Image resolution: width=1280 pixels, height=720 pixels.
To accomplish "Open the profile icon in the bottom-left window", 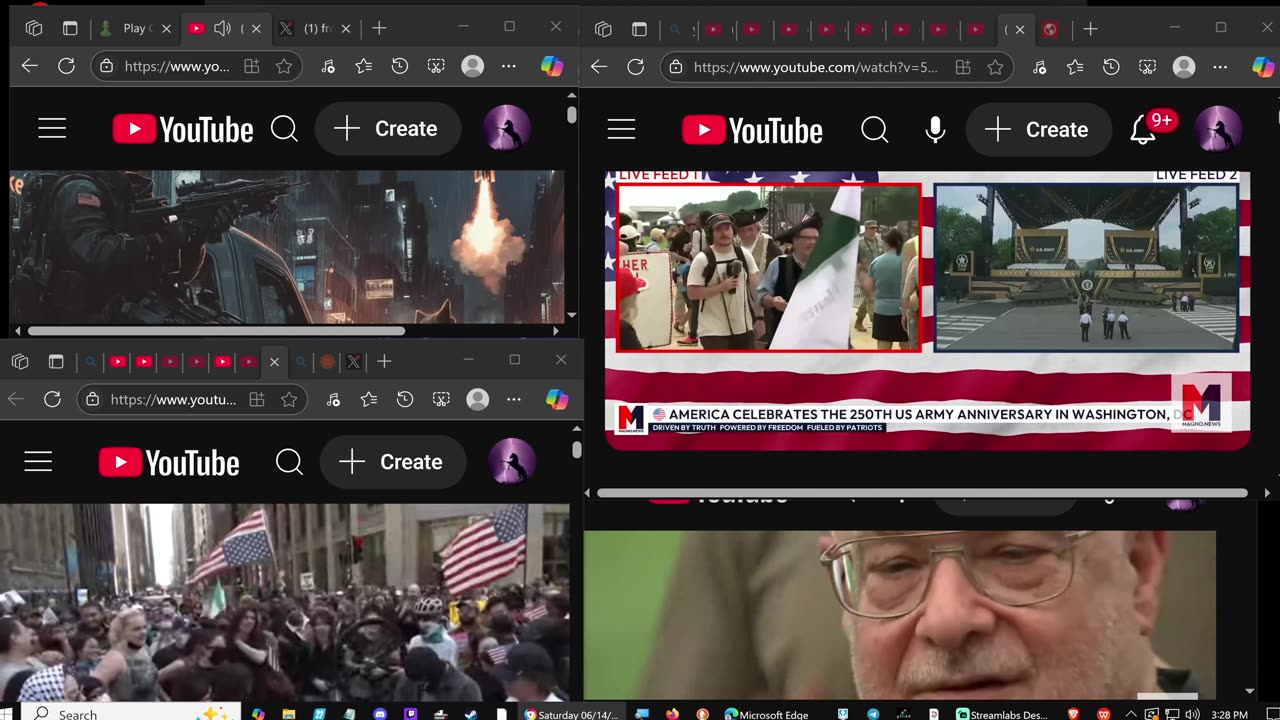I will 478,400.
